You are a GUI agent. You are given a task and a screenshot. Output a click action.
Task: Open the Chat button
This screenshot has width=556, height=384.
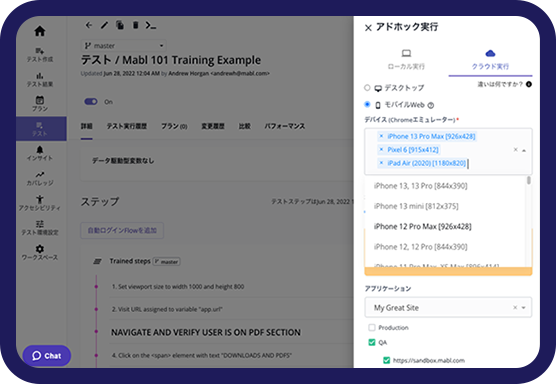click(x=47, y=356)
